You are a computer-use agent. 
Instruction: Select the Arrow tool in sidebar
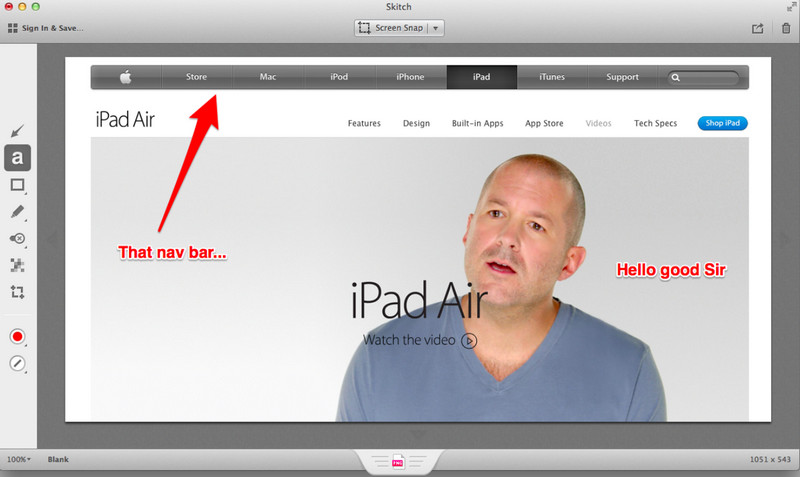[17, 131]
